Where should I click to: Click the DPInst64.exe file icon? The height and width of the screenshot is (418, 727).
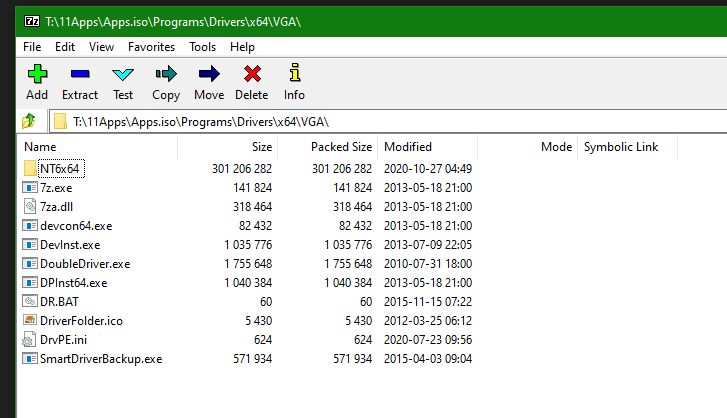pyautogui.click(x=30, y=283)
